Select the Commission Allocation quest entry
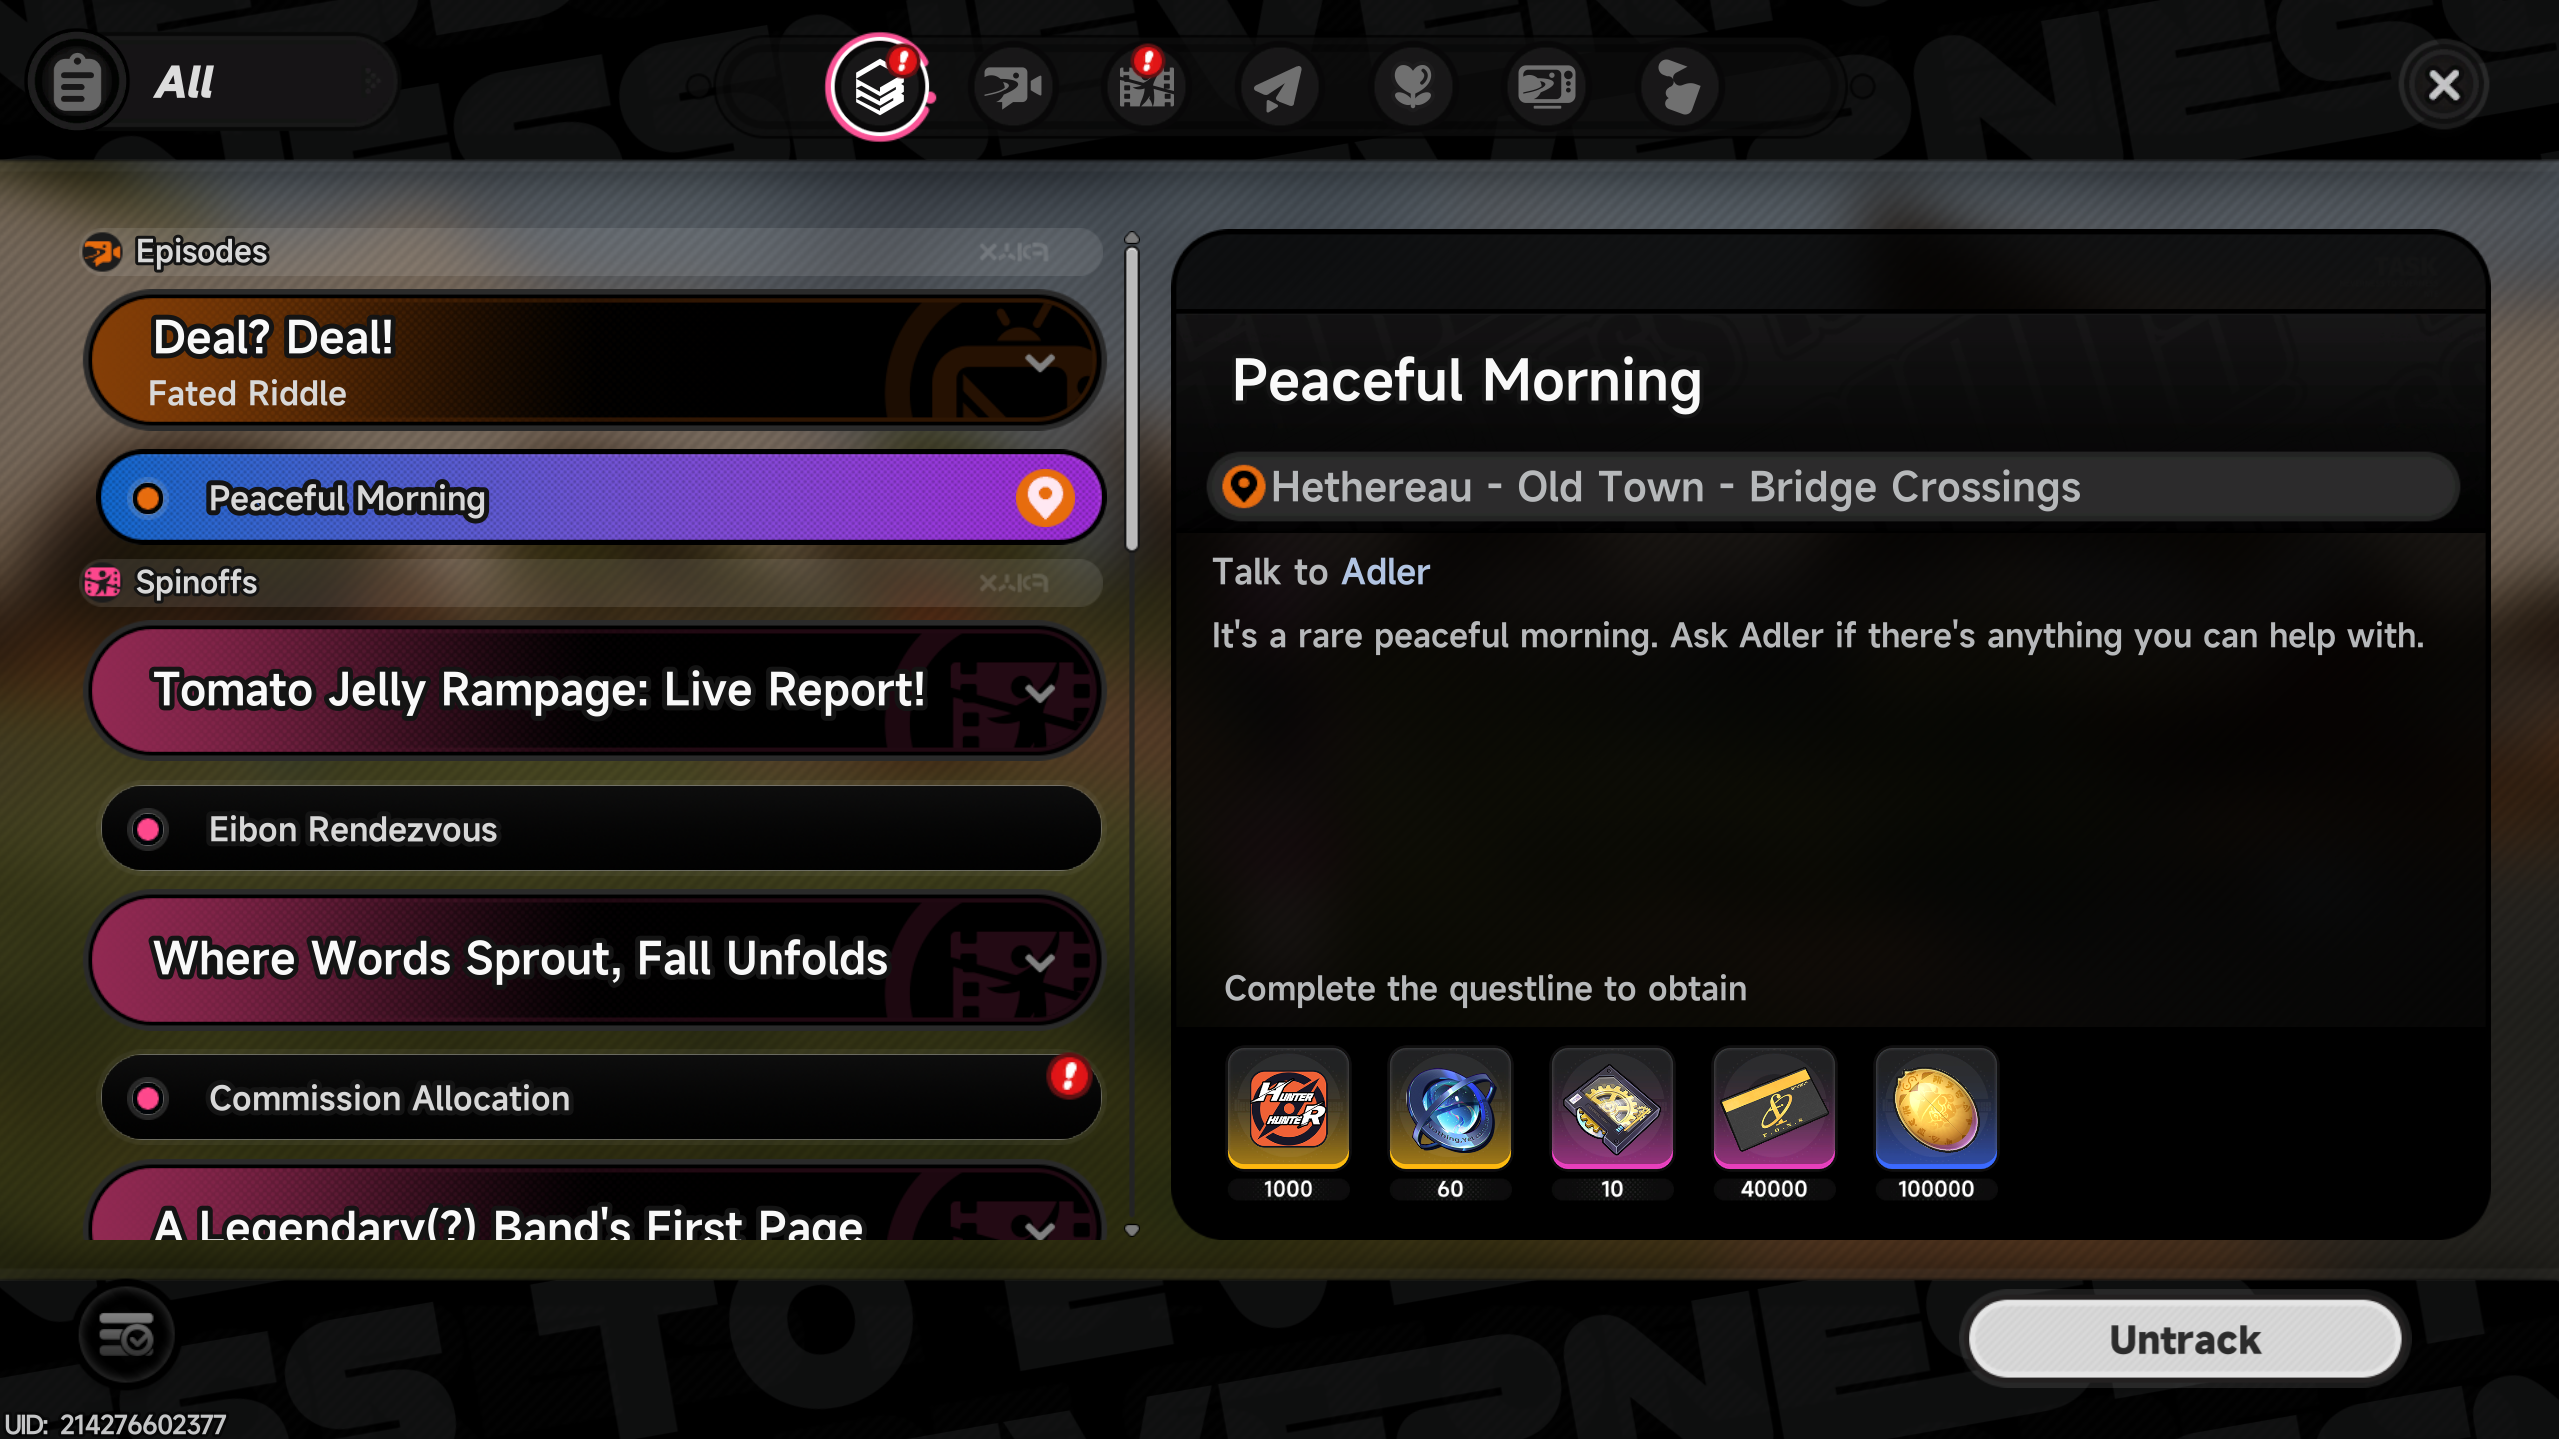Viewport: 2559px width, 1439px height. (x=601, y=1098)
